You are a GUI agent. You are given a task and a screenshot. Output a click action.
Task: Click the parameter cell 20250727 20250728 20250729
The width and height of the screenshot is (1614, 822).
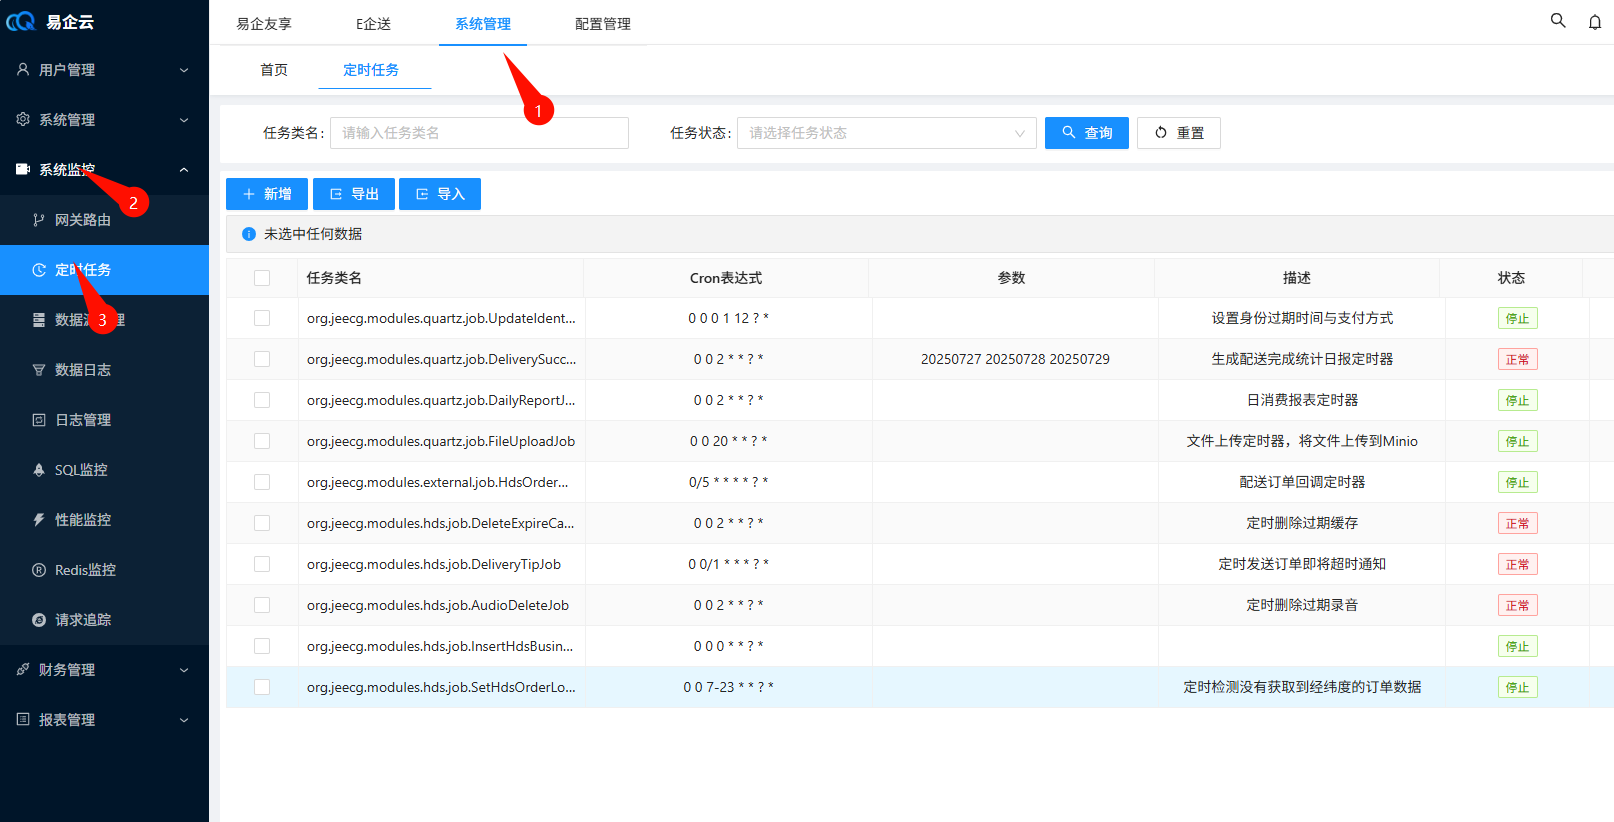(x=1015, y=359)
